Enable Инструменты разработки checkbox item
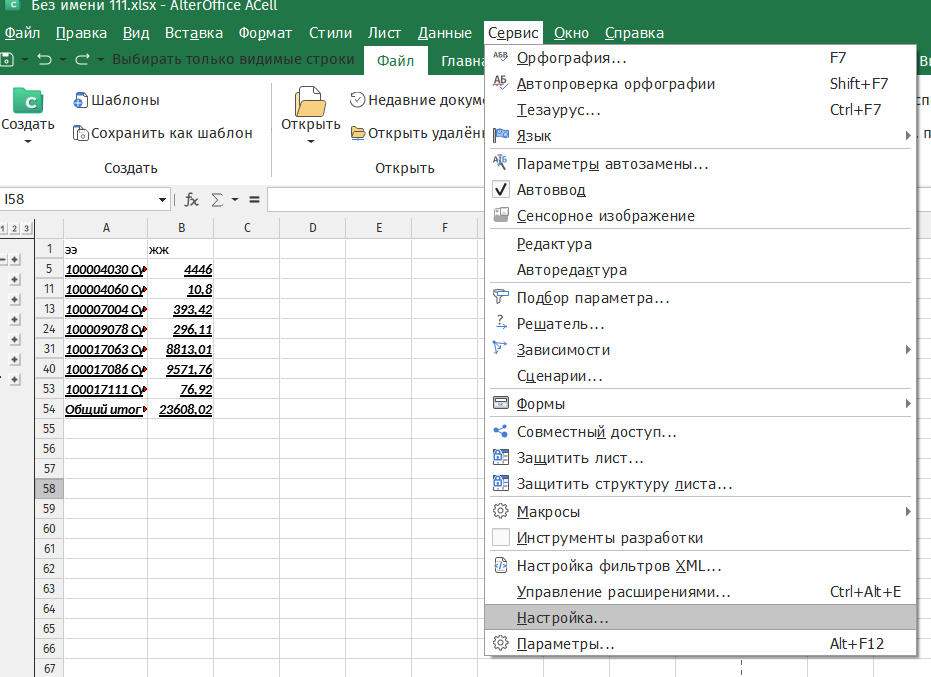 (x=609, y=538)
